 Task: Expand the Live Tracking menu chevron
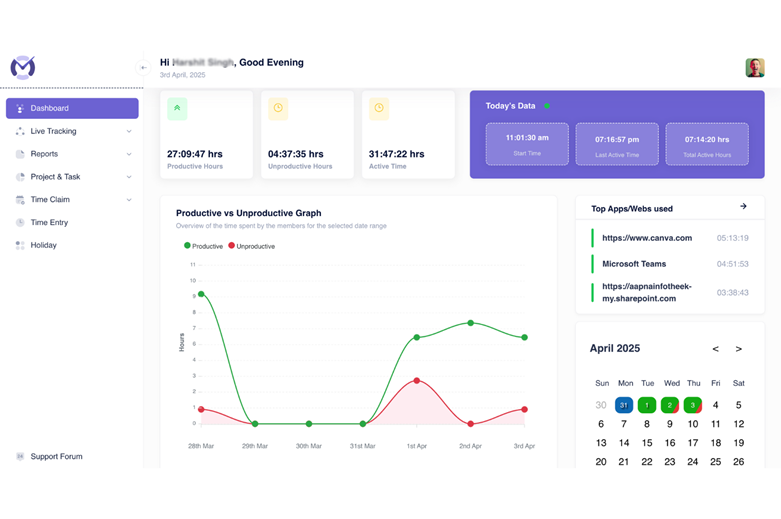(x=129, y=131)
